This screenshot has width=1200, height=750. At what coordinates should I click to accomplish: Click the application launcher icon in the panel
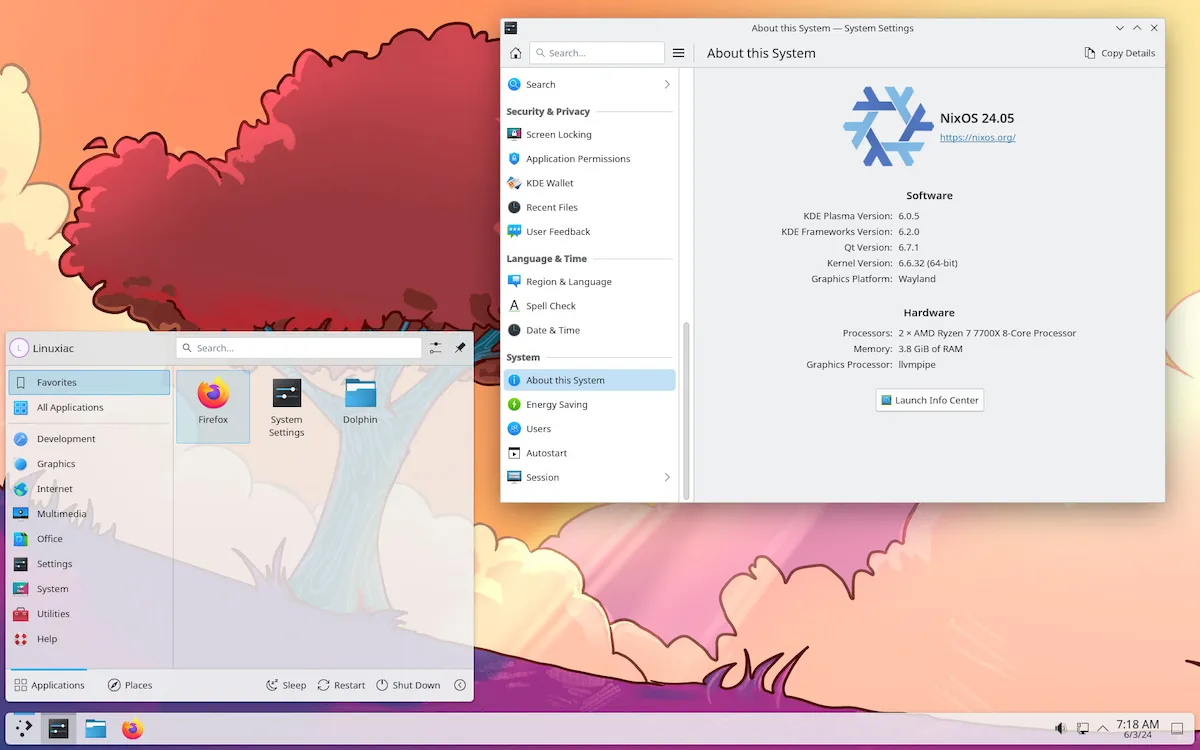click(x=23, y=729)
